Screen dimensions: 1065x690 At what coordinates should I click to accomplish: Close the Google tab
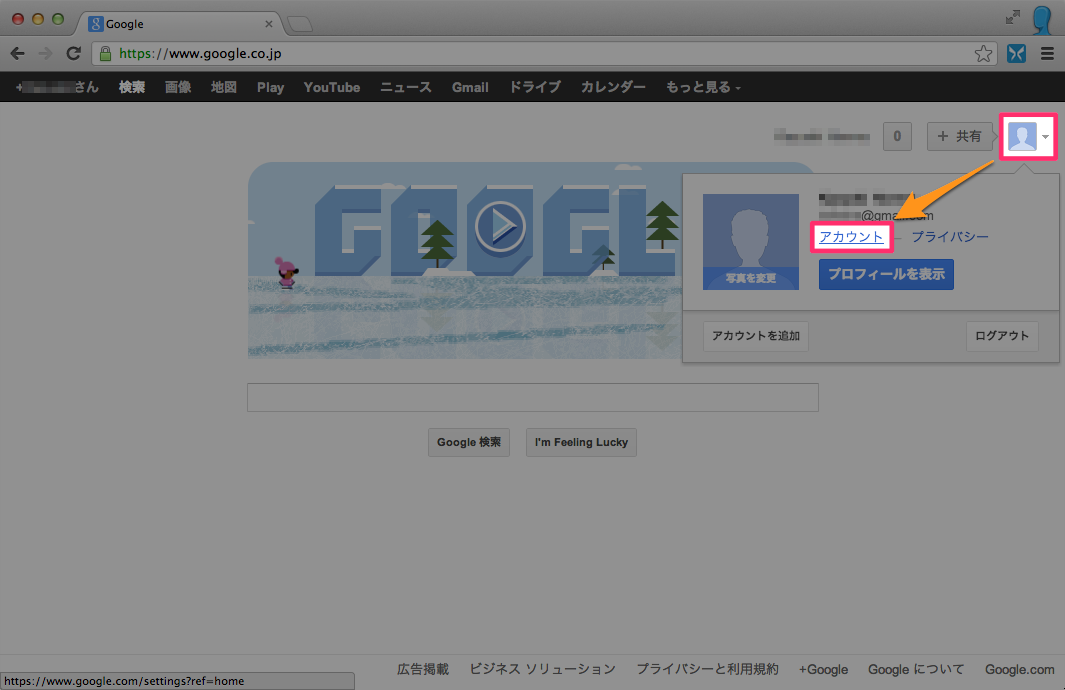tap(269, 24)
